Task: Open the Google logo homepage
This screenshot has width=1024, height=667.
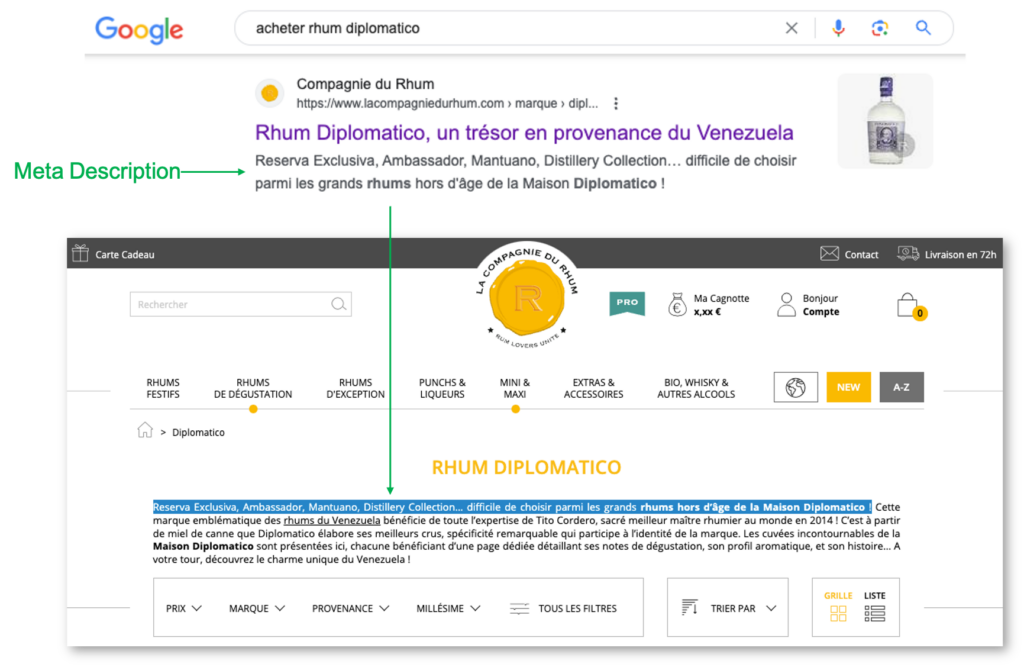Action: point(139,30)
